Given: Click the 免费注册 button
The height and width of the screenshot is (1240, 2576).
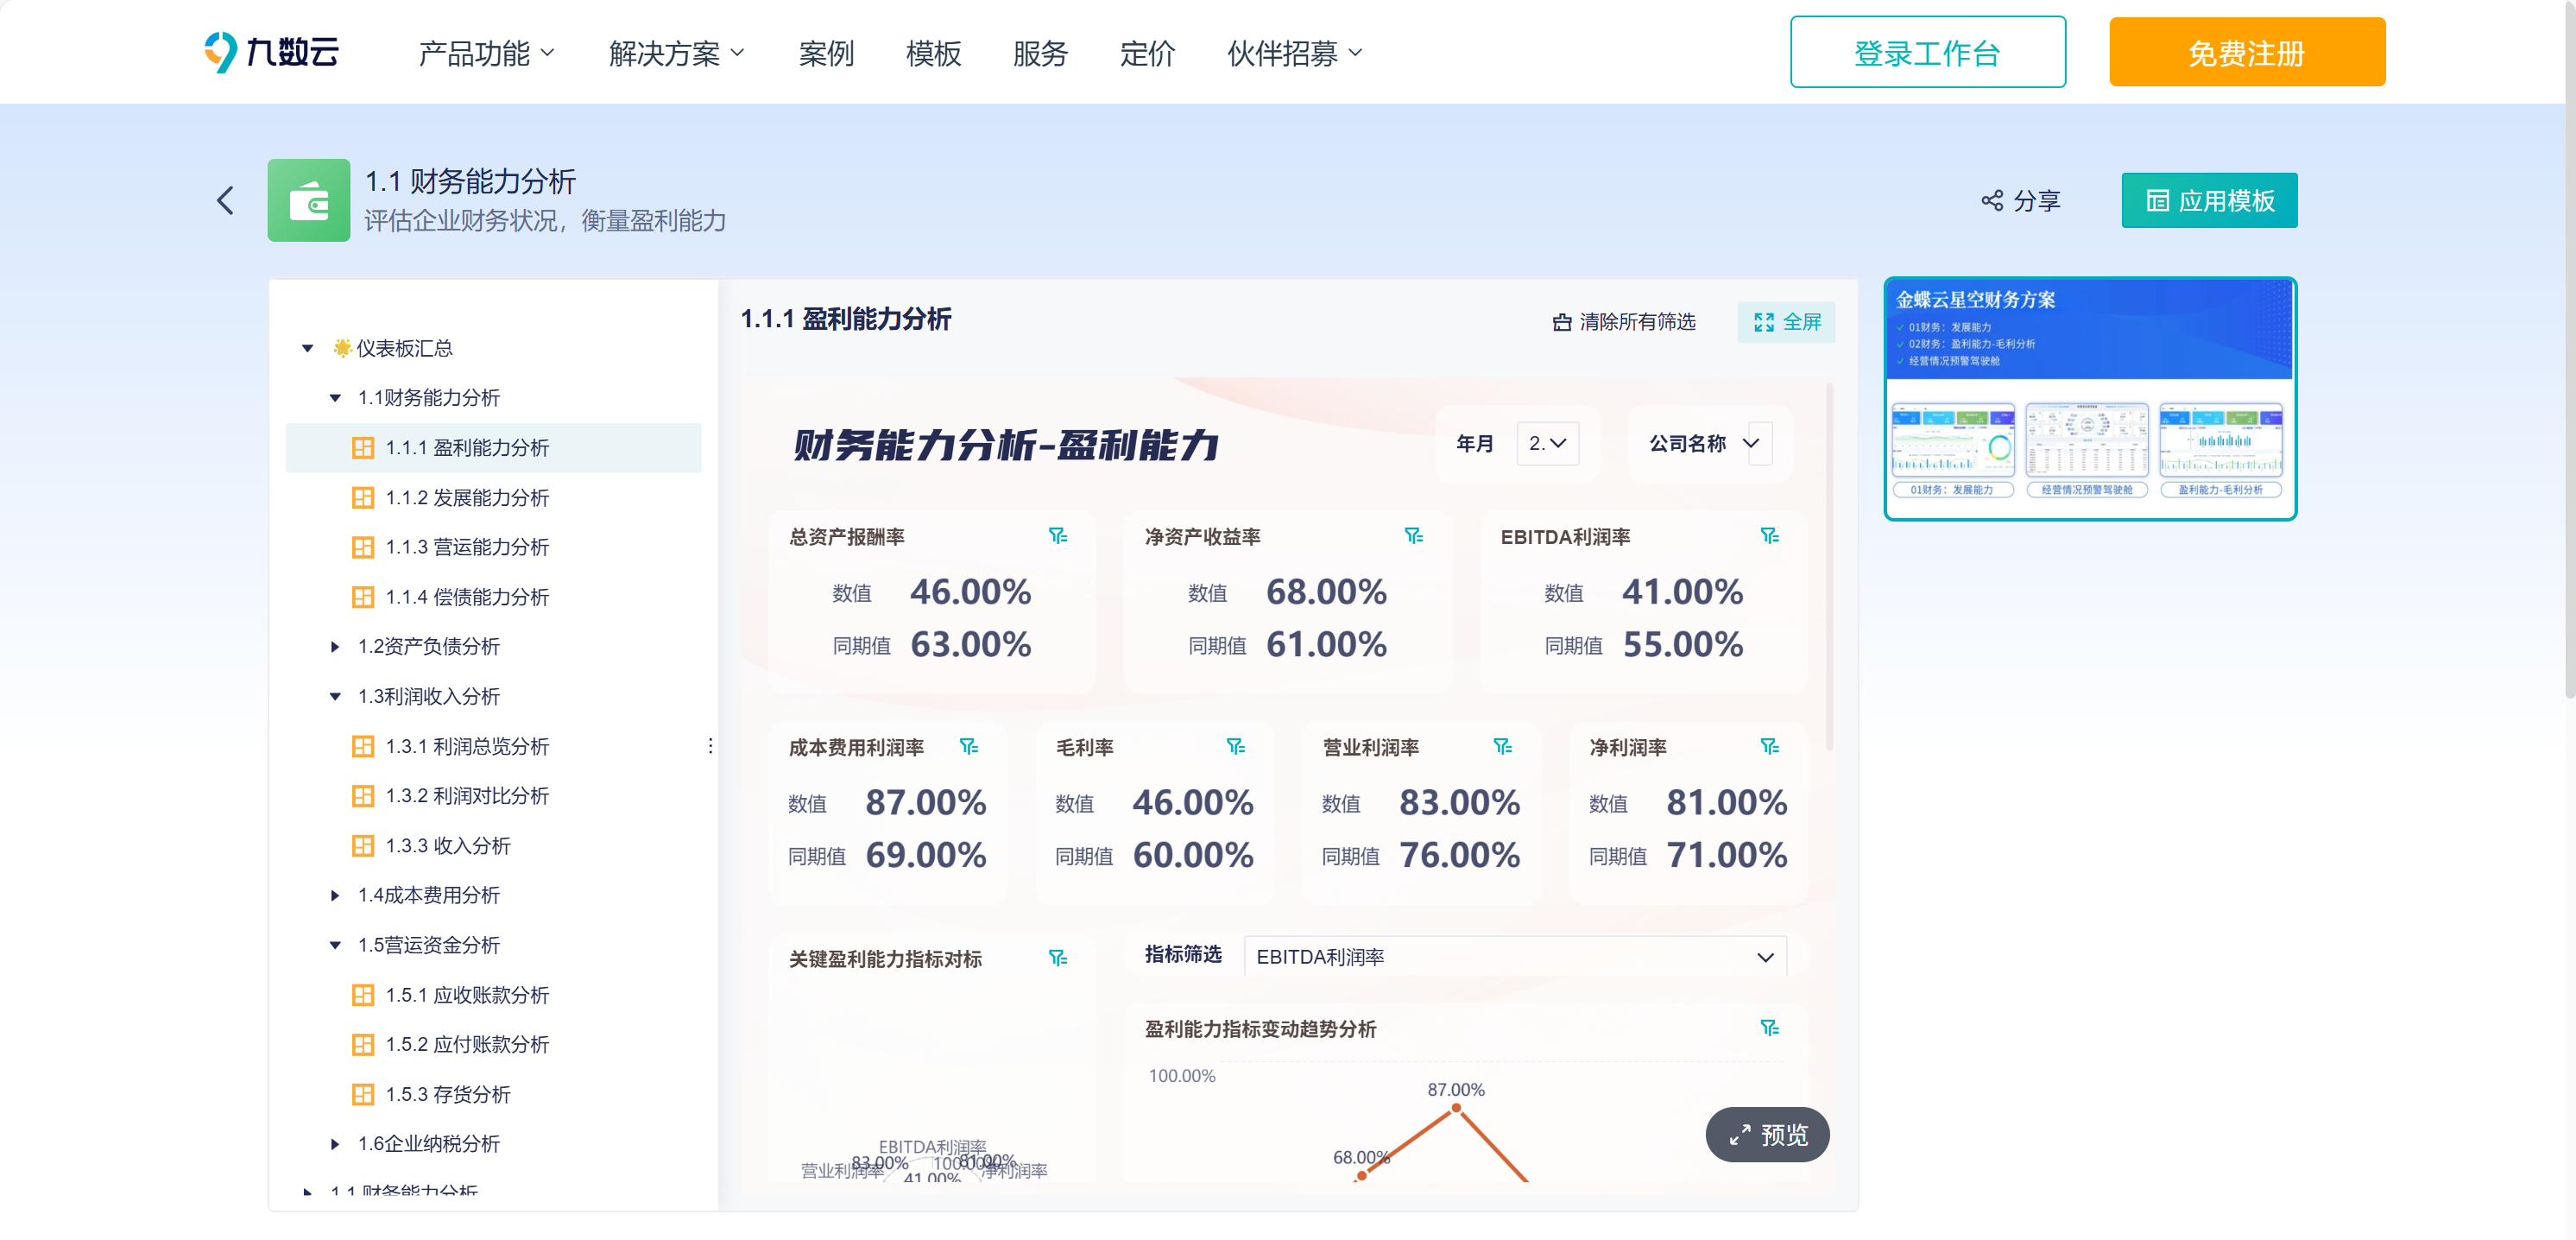Looking at the screenshot, I should 2246,51.
